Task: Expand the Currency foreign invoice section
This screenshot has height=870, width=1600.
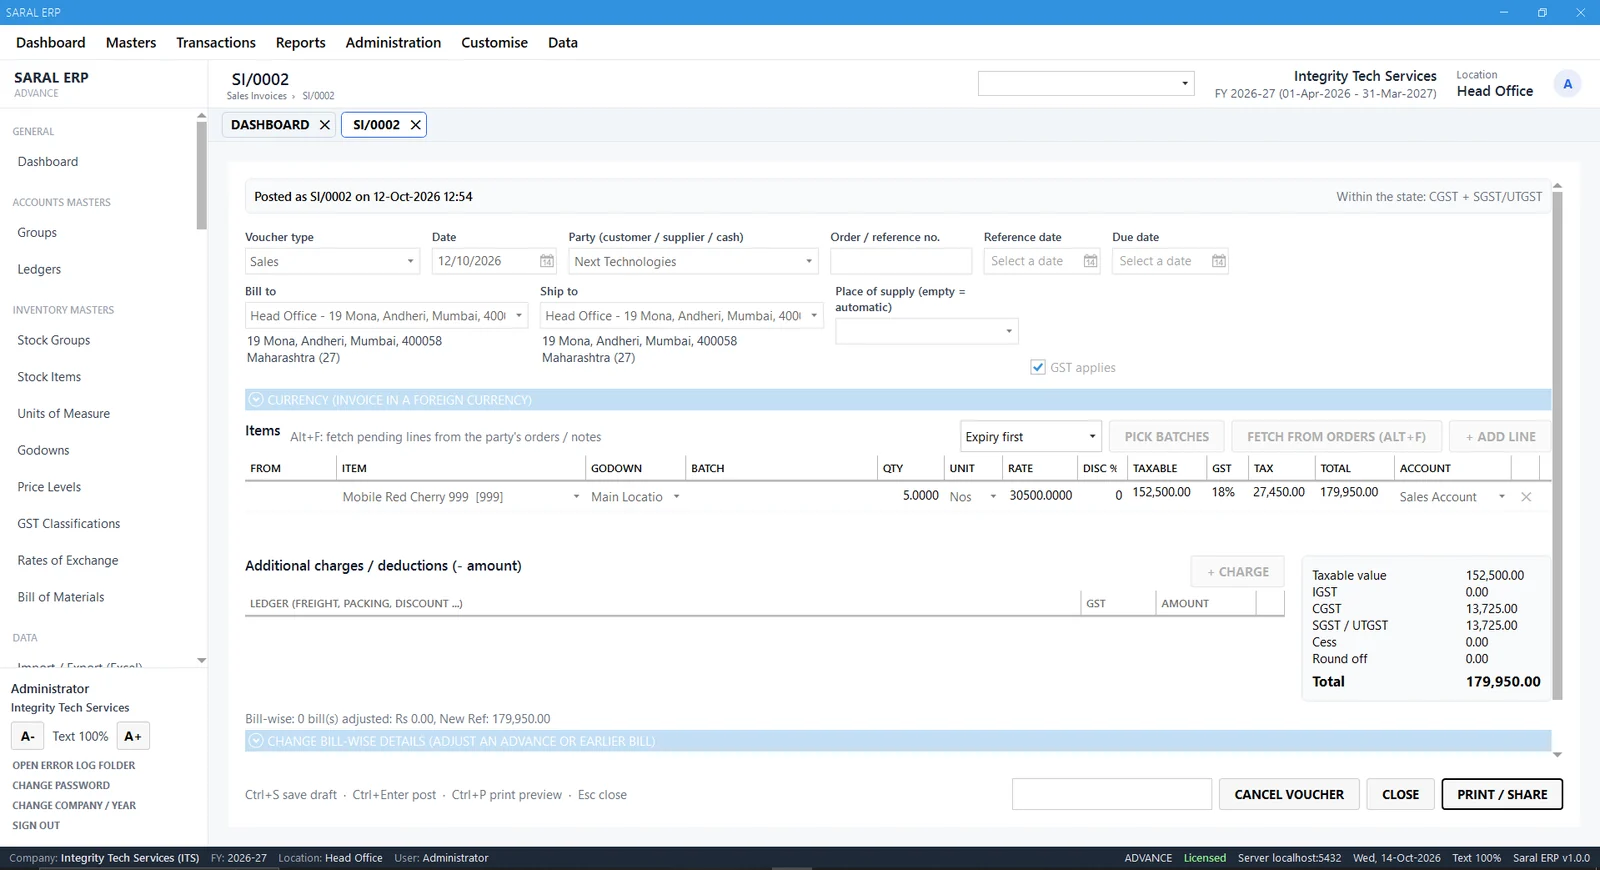Action: point(898,400)
